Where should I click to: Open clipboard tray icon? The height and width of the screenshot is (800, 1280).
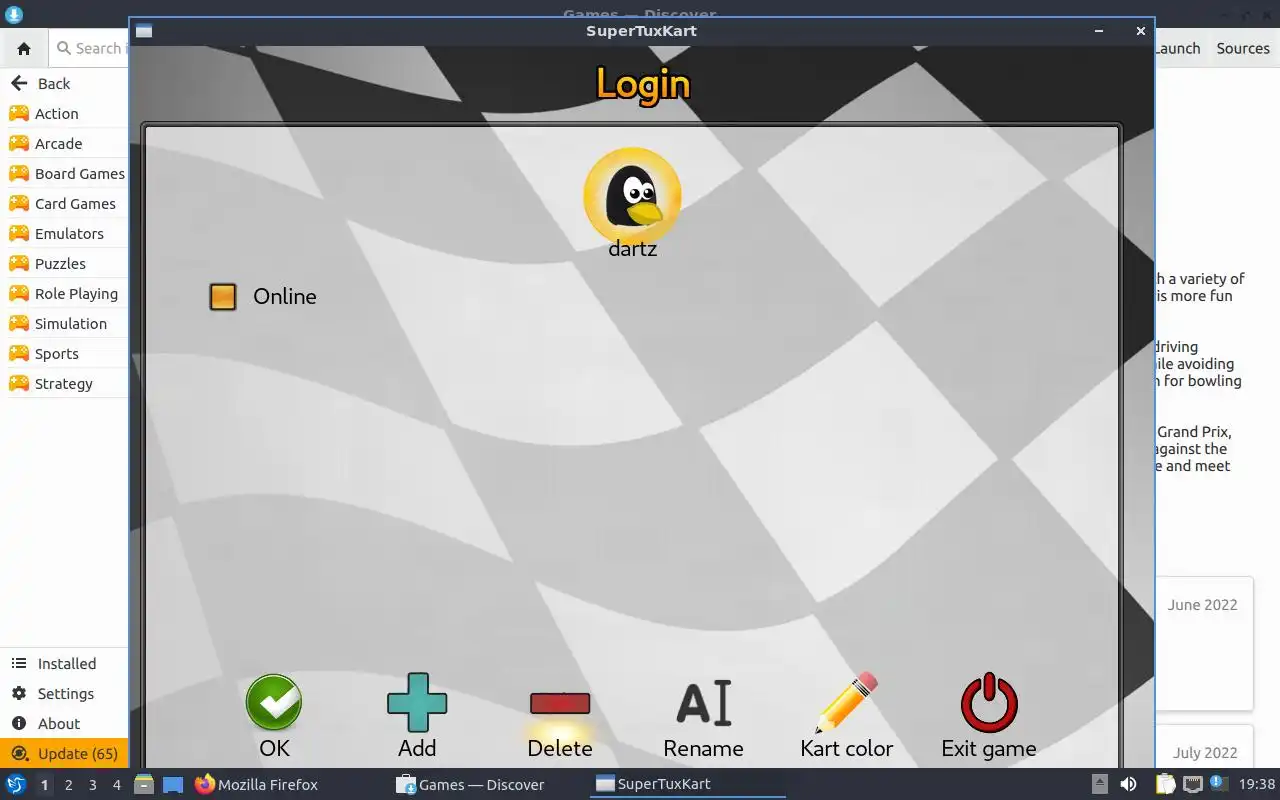click(1165, 784)
